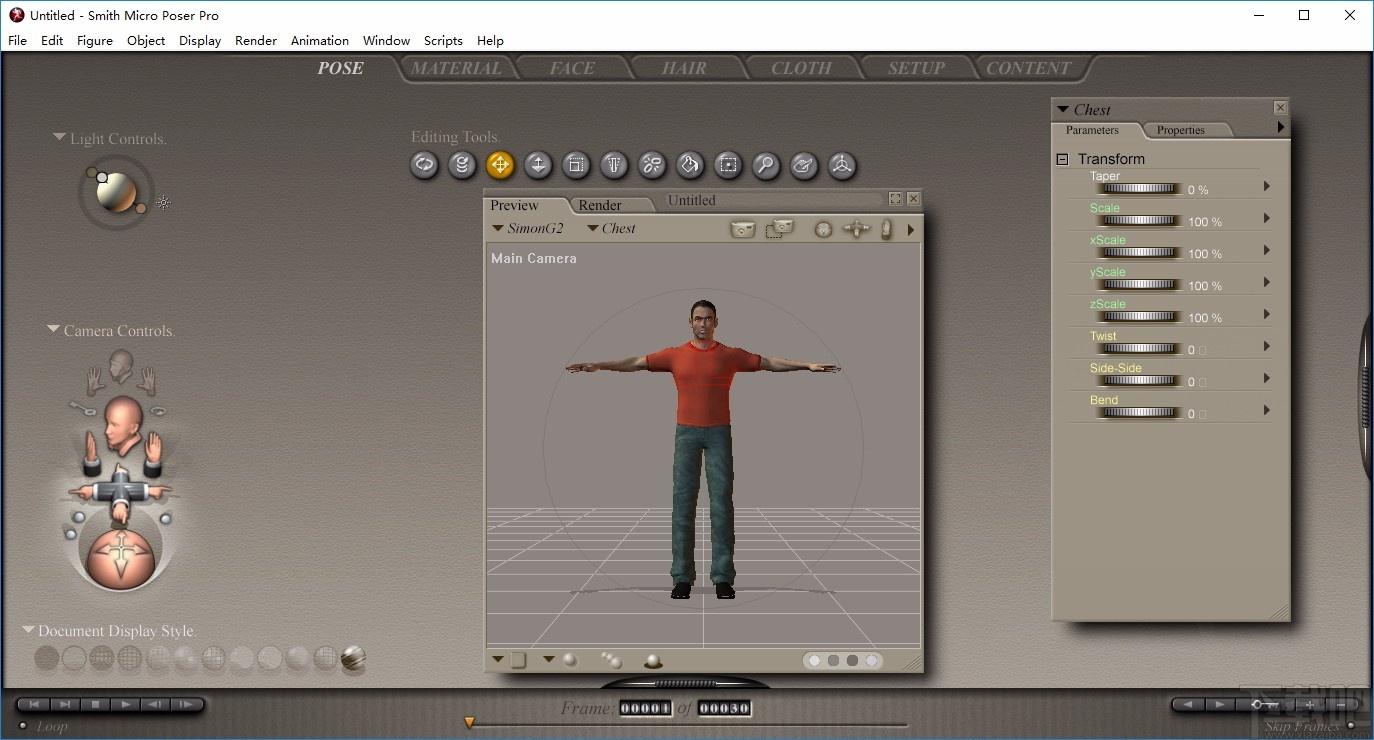Open the Scripts menu
Screen dimensions: 1374x740
[x=443, y=40]
